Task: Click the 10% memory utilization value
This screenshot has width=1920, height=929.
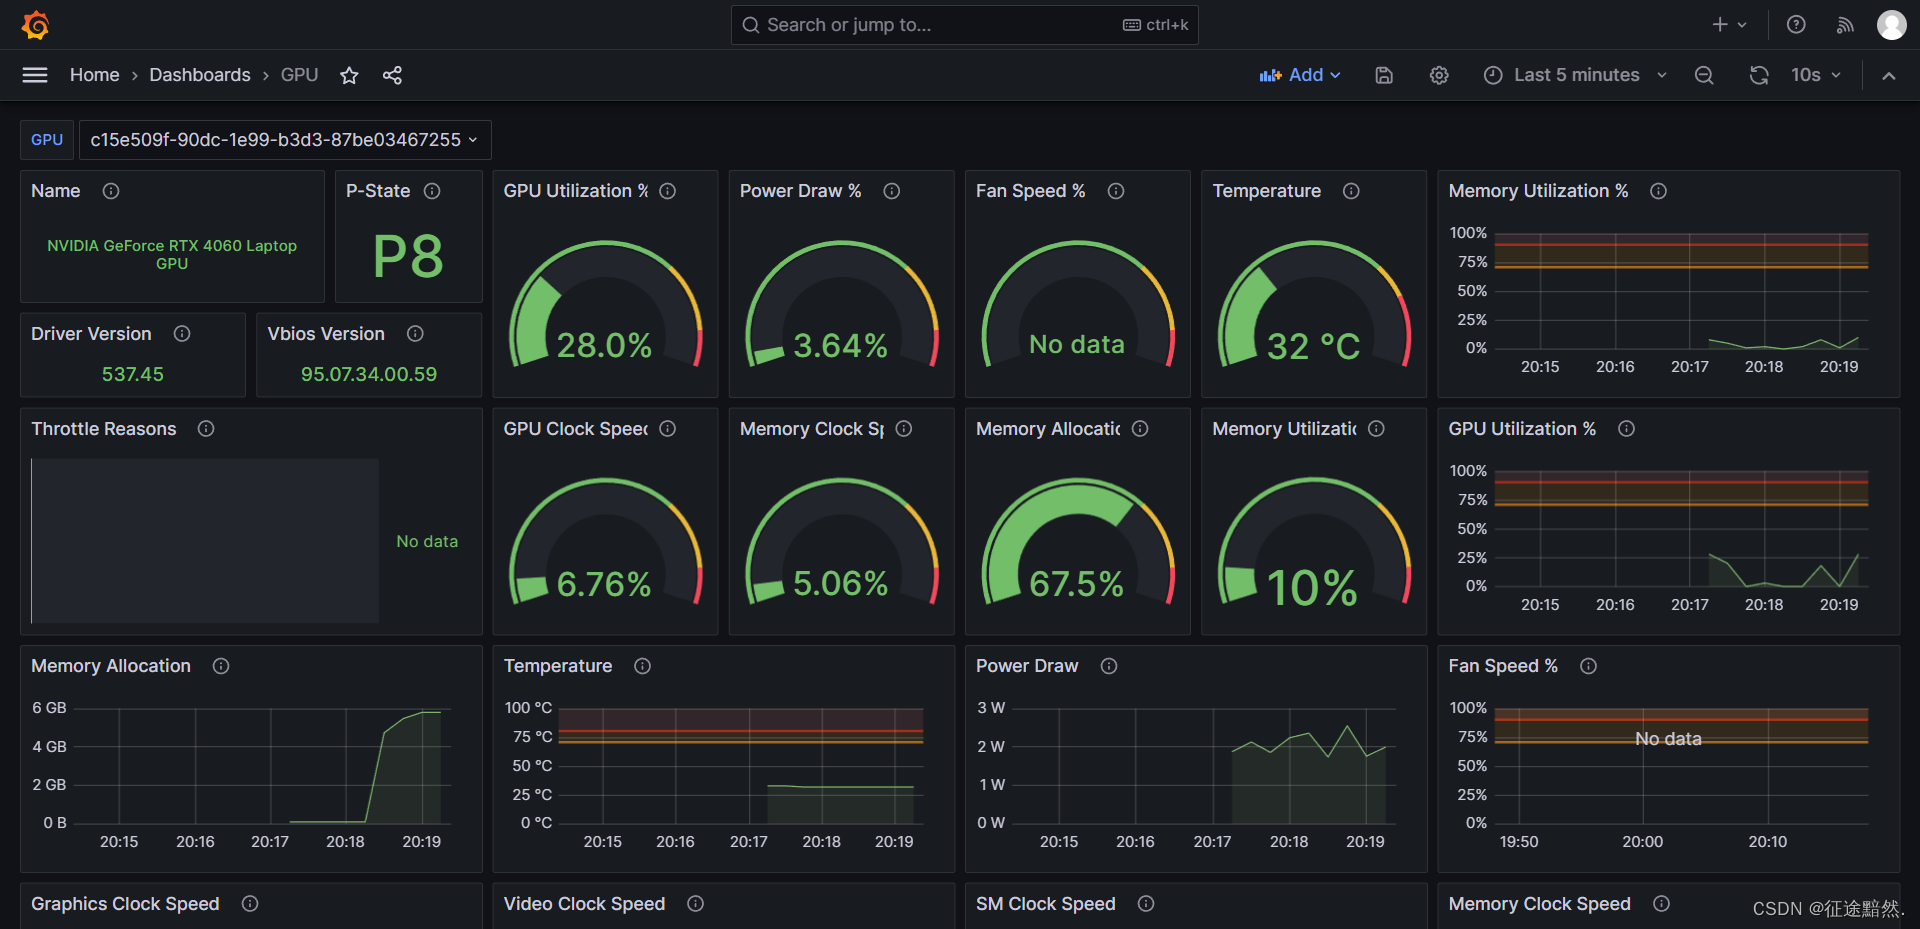Action: [1312, 587]
